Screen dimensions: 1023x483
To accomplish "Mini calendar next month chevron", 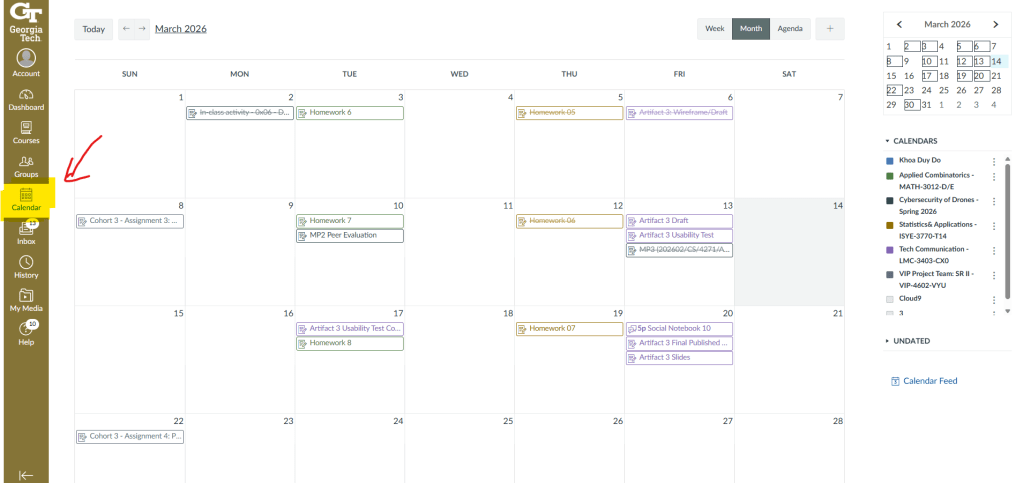I will [996, 25].
